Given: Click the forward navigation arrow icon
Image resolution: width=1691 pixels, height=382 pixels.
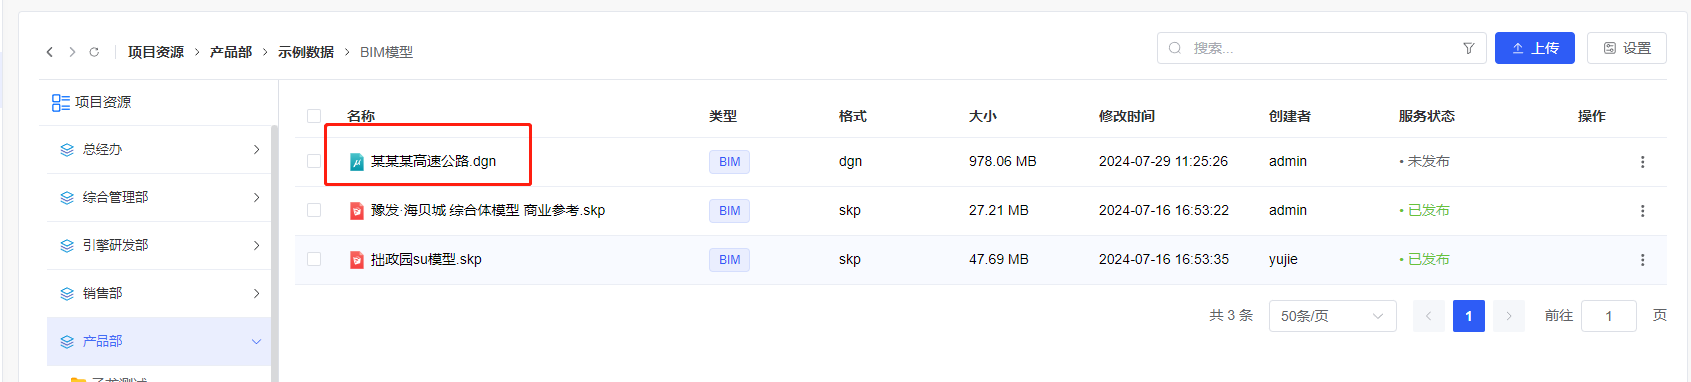Looking at the screenshot, I should pyautogui.click(x=72, y=52).
